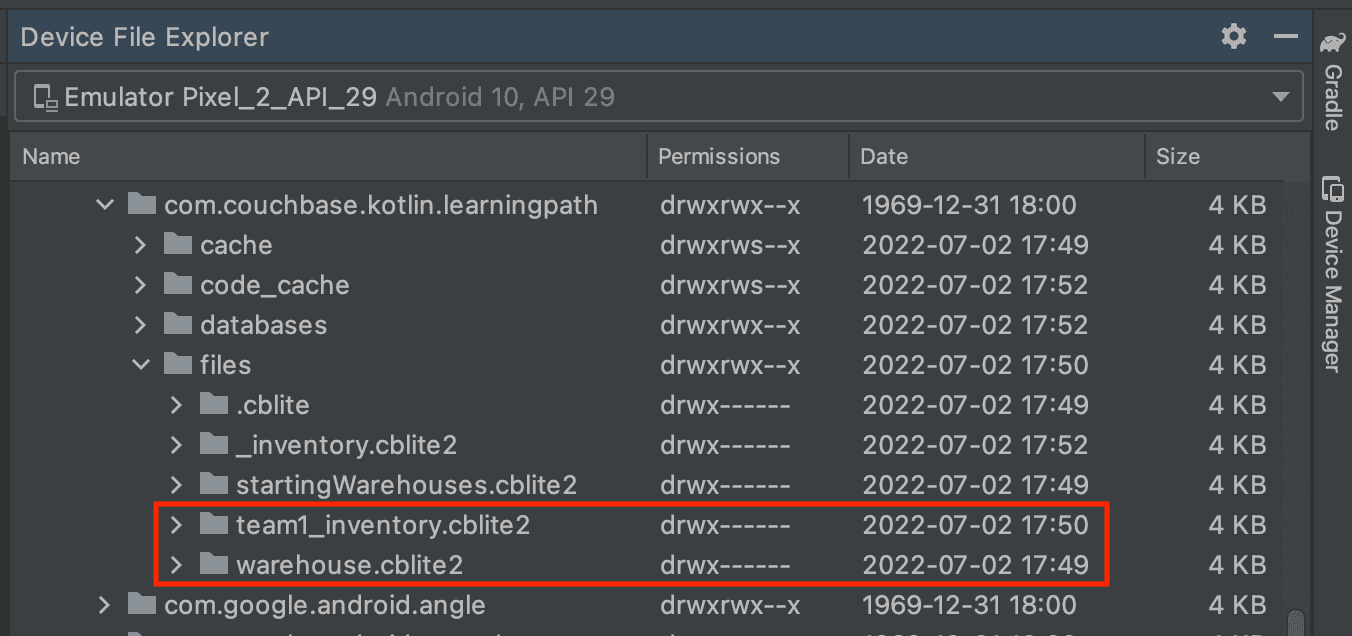Select the com.google.android.angle row name
Viewport: 1352px width, 636px height.
324,605
